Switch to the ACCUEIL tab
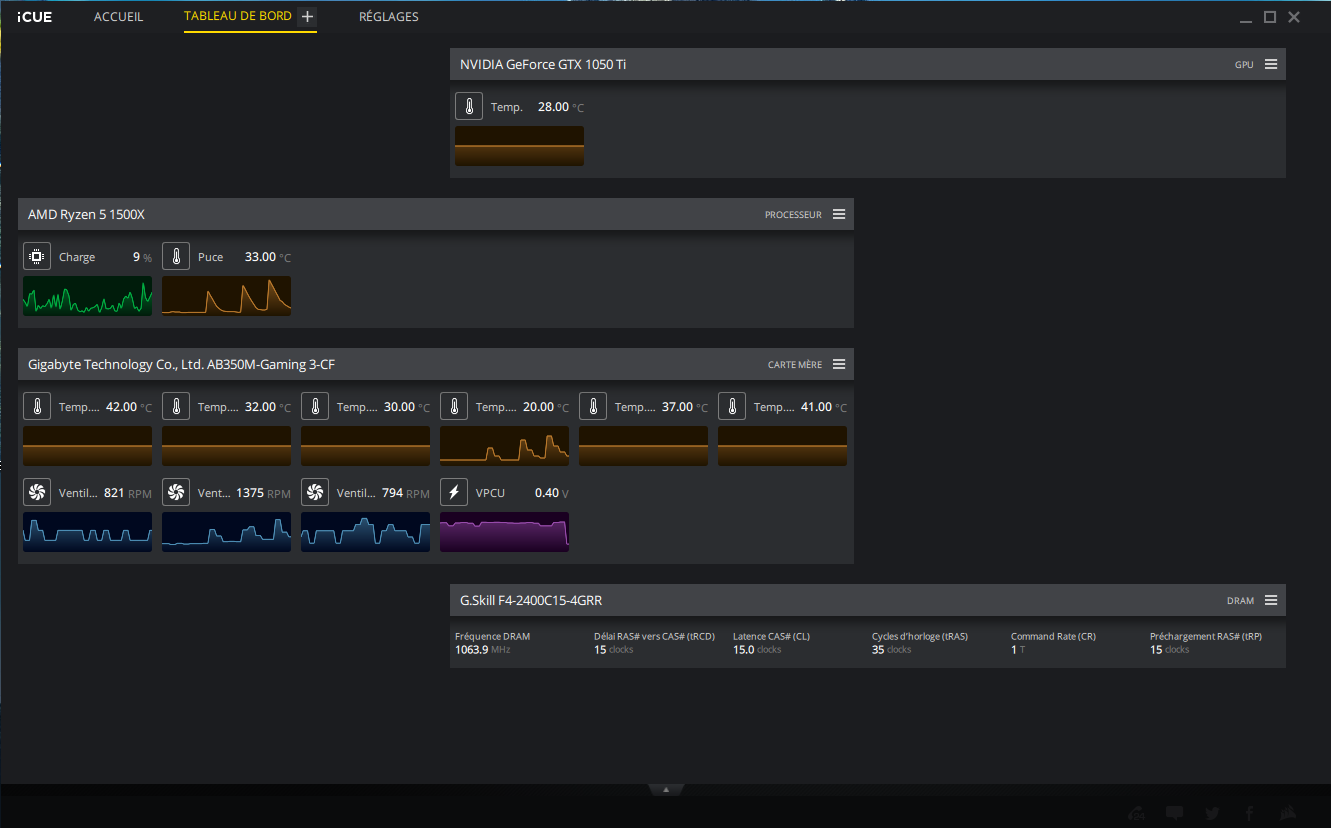The width and height of the screenshot is (1331, 828). (118, 17)
